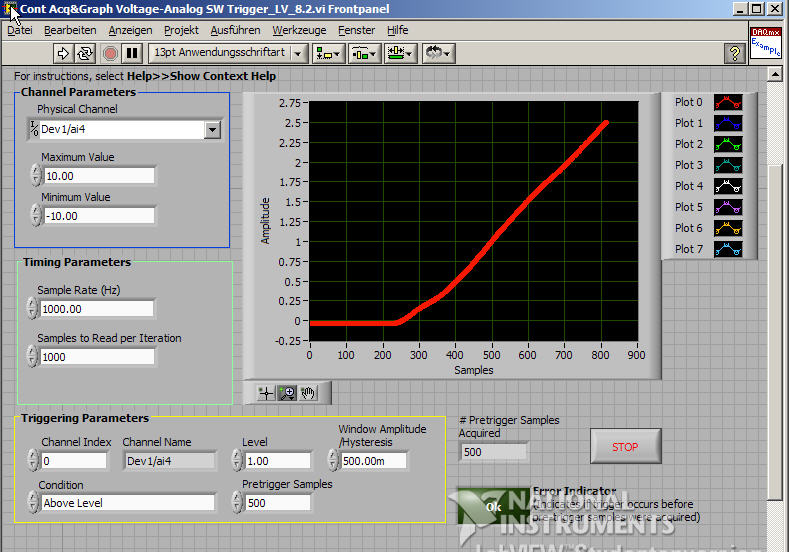Click the I/O icon in Physical Channel
Screen dimensions: 789x552
coord(34,129)
